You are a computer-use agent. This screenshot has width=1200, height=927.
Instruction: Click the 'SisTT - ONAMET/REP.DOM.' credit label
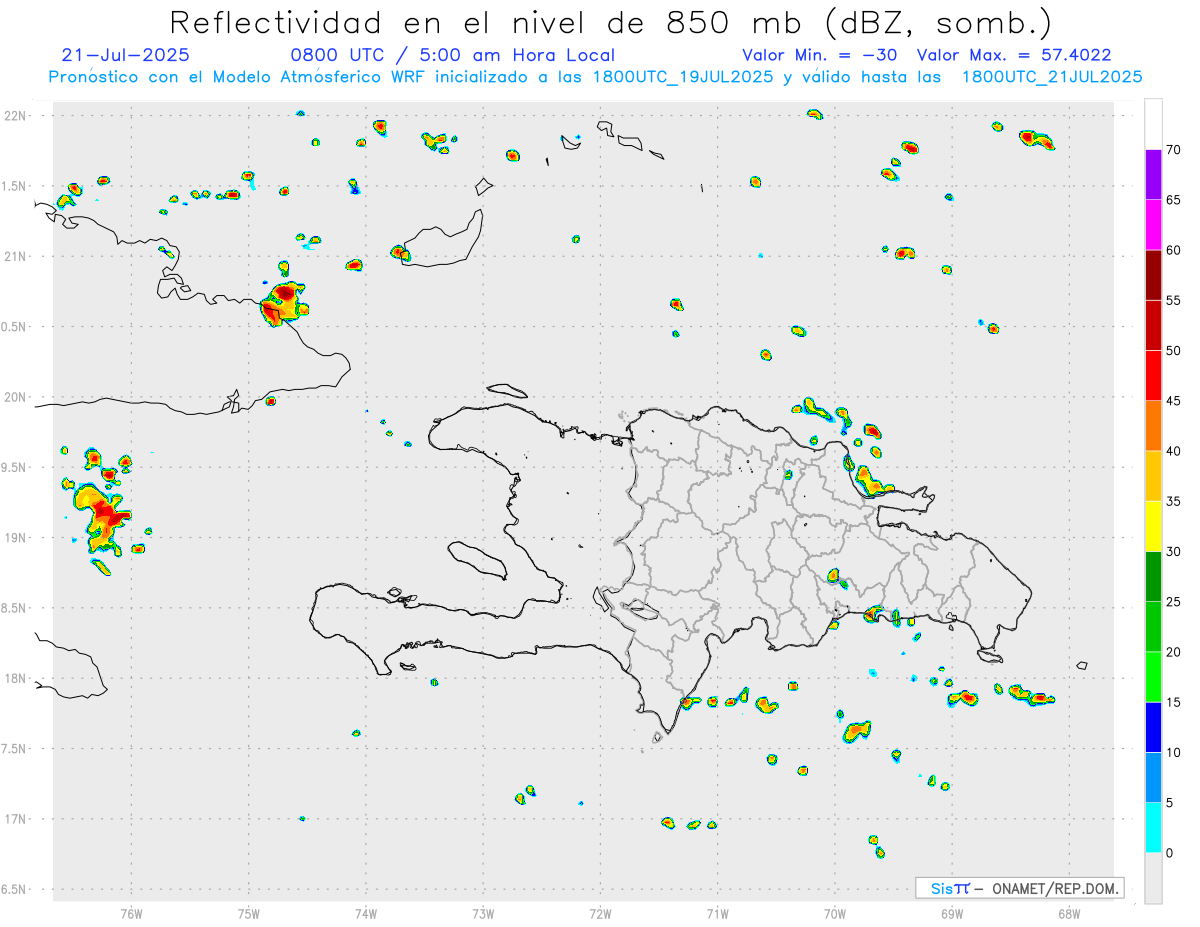click(1020, 888)
